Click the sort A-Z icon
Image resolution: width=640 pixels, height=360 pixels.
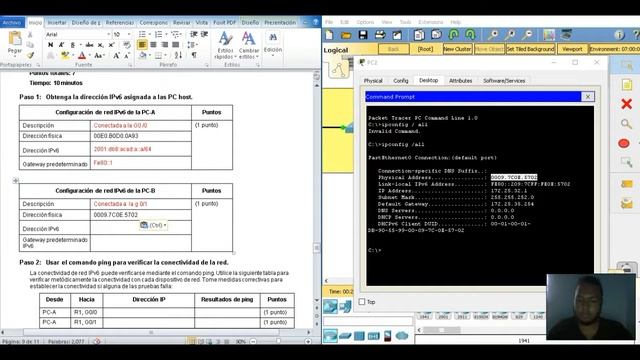click(178, 55)
